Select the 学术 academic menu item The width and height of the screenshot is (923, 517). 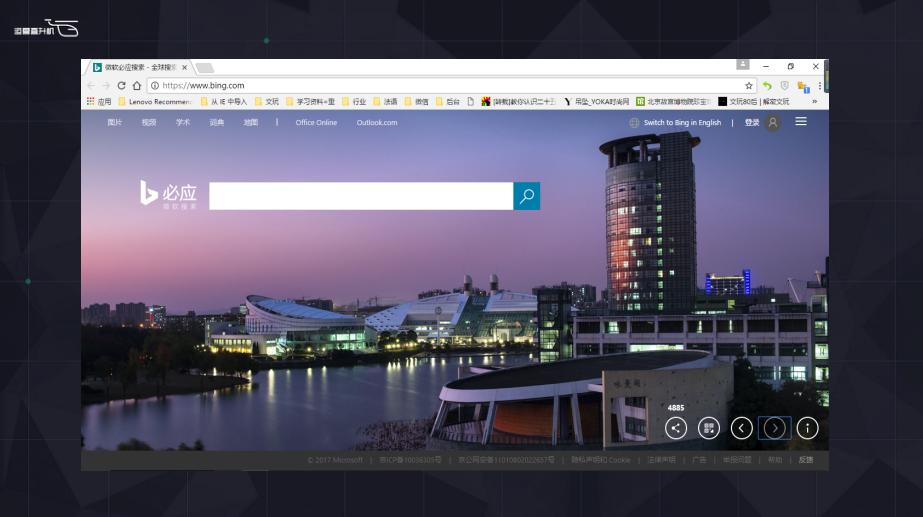tap(183, 122)
